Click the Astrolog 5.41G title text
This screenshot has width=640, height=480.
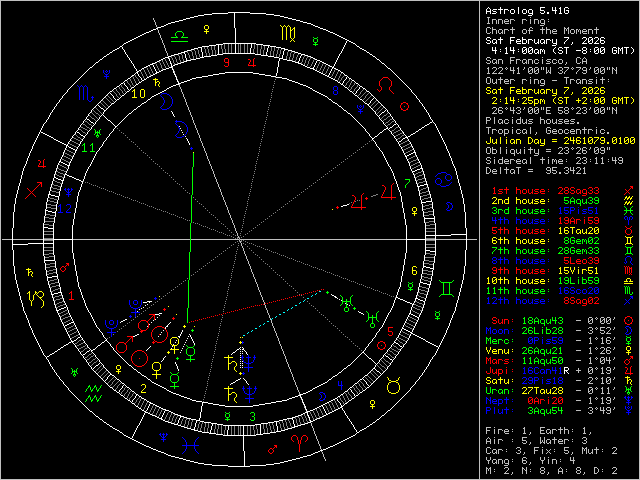click(x=526, y=10)
